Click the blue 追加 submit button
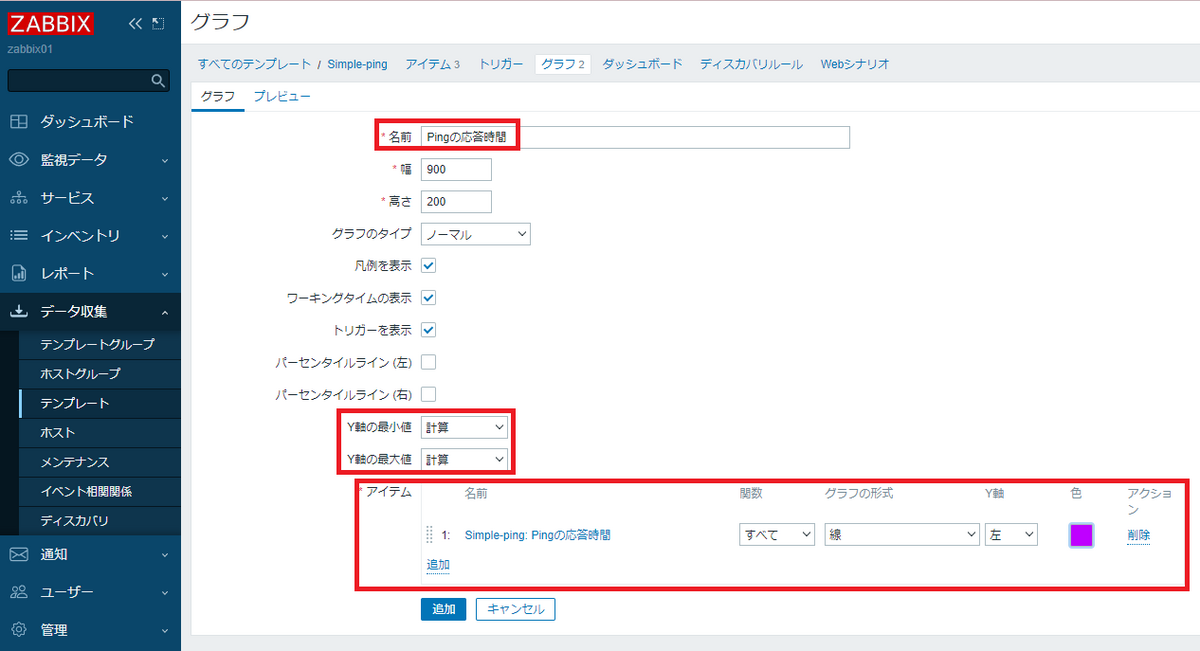Image resolution: width=1200 pixels, height=651 pixels. [443, 609]
